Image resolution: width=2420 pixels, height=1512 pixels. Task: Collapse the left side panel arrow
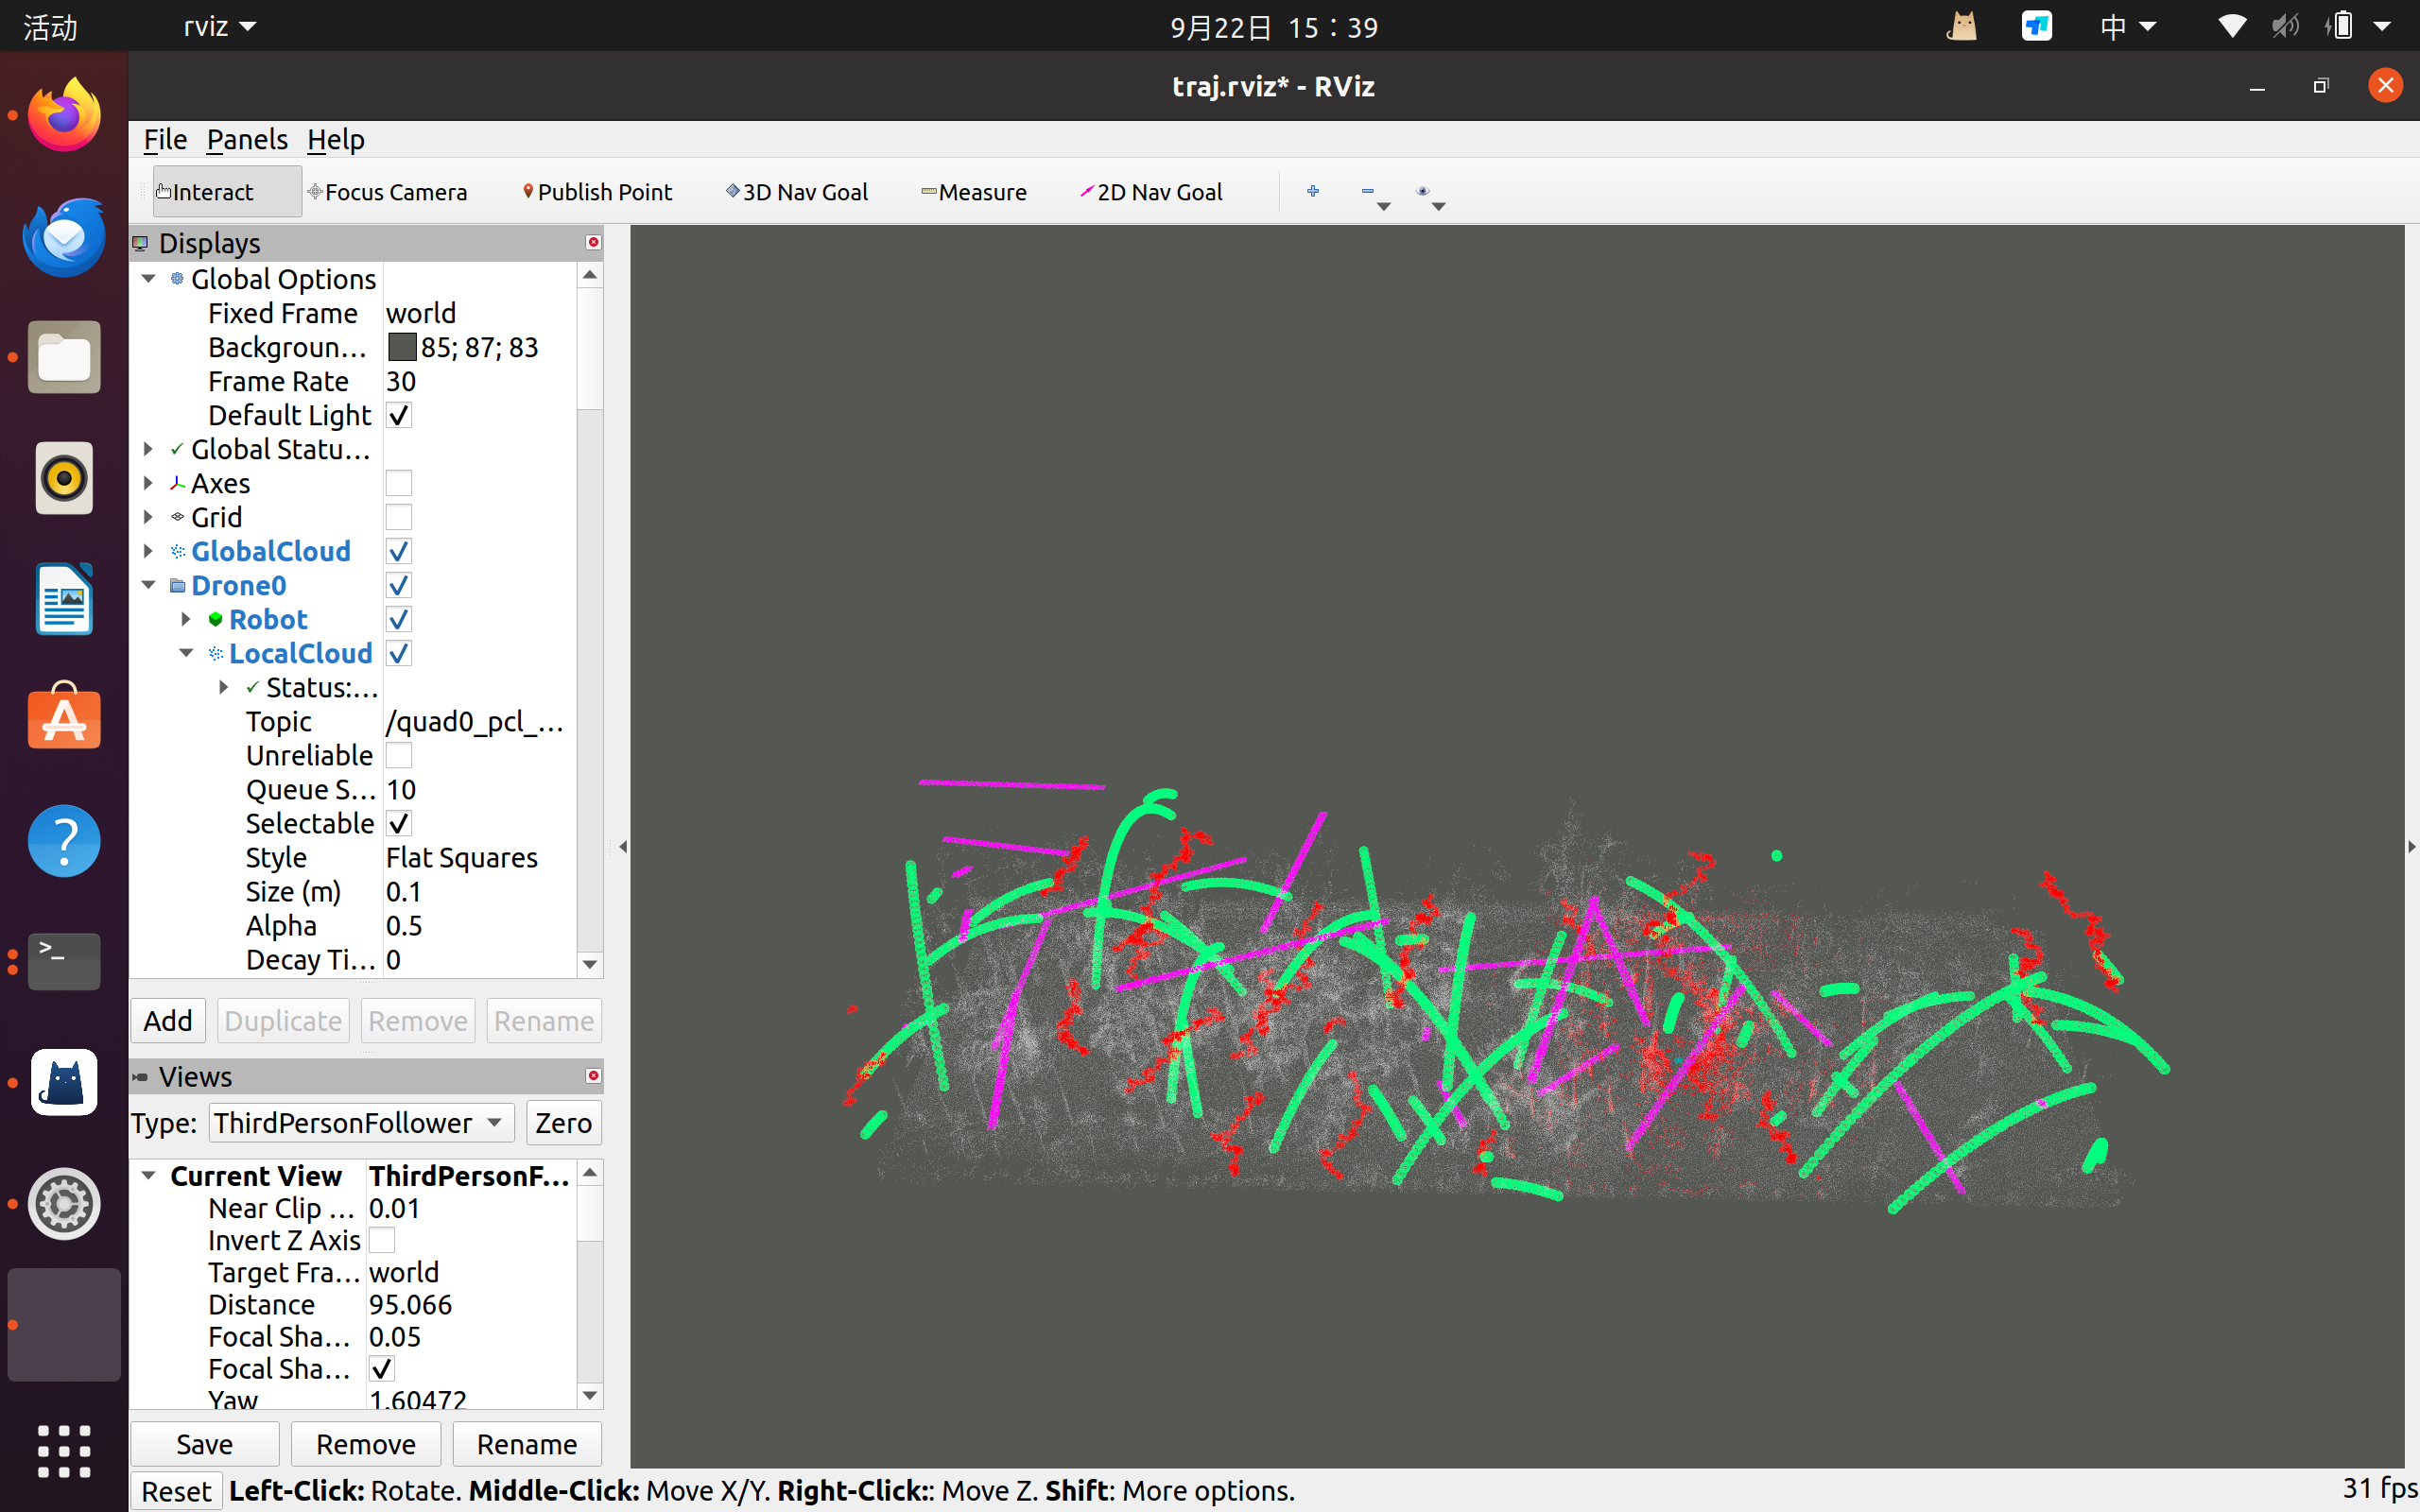623,847
